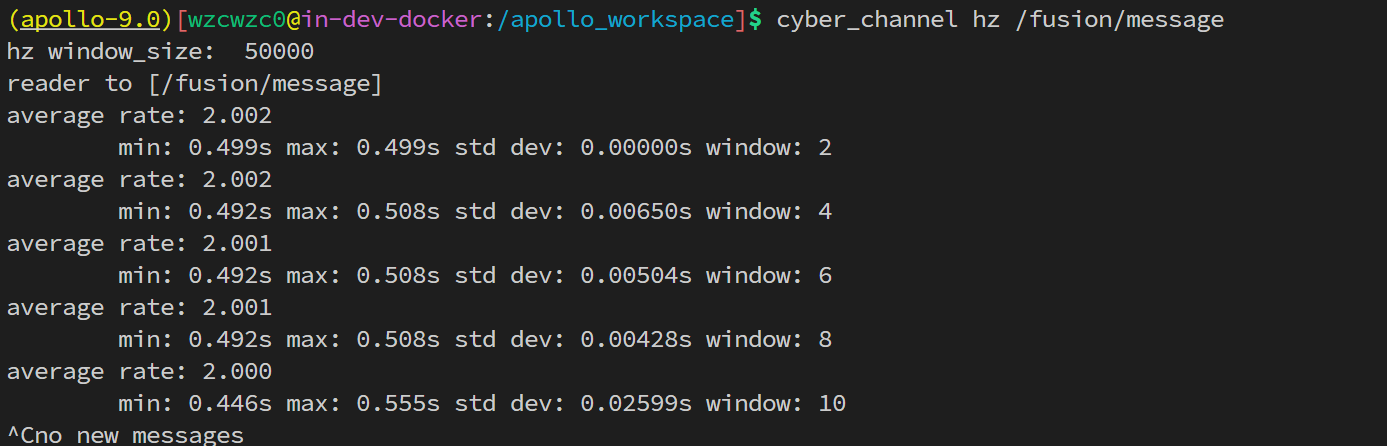The height and width of the screenshot is (446, 1387).
Task: Click the hostname in-dev-docker in prompt
Action: tap(392, 19)
